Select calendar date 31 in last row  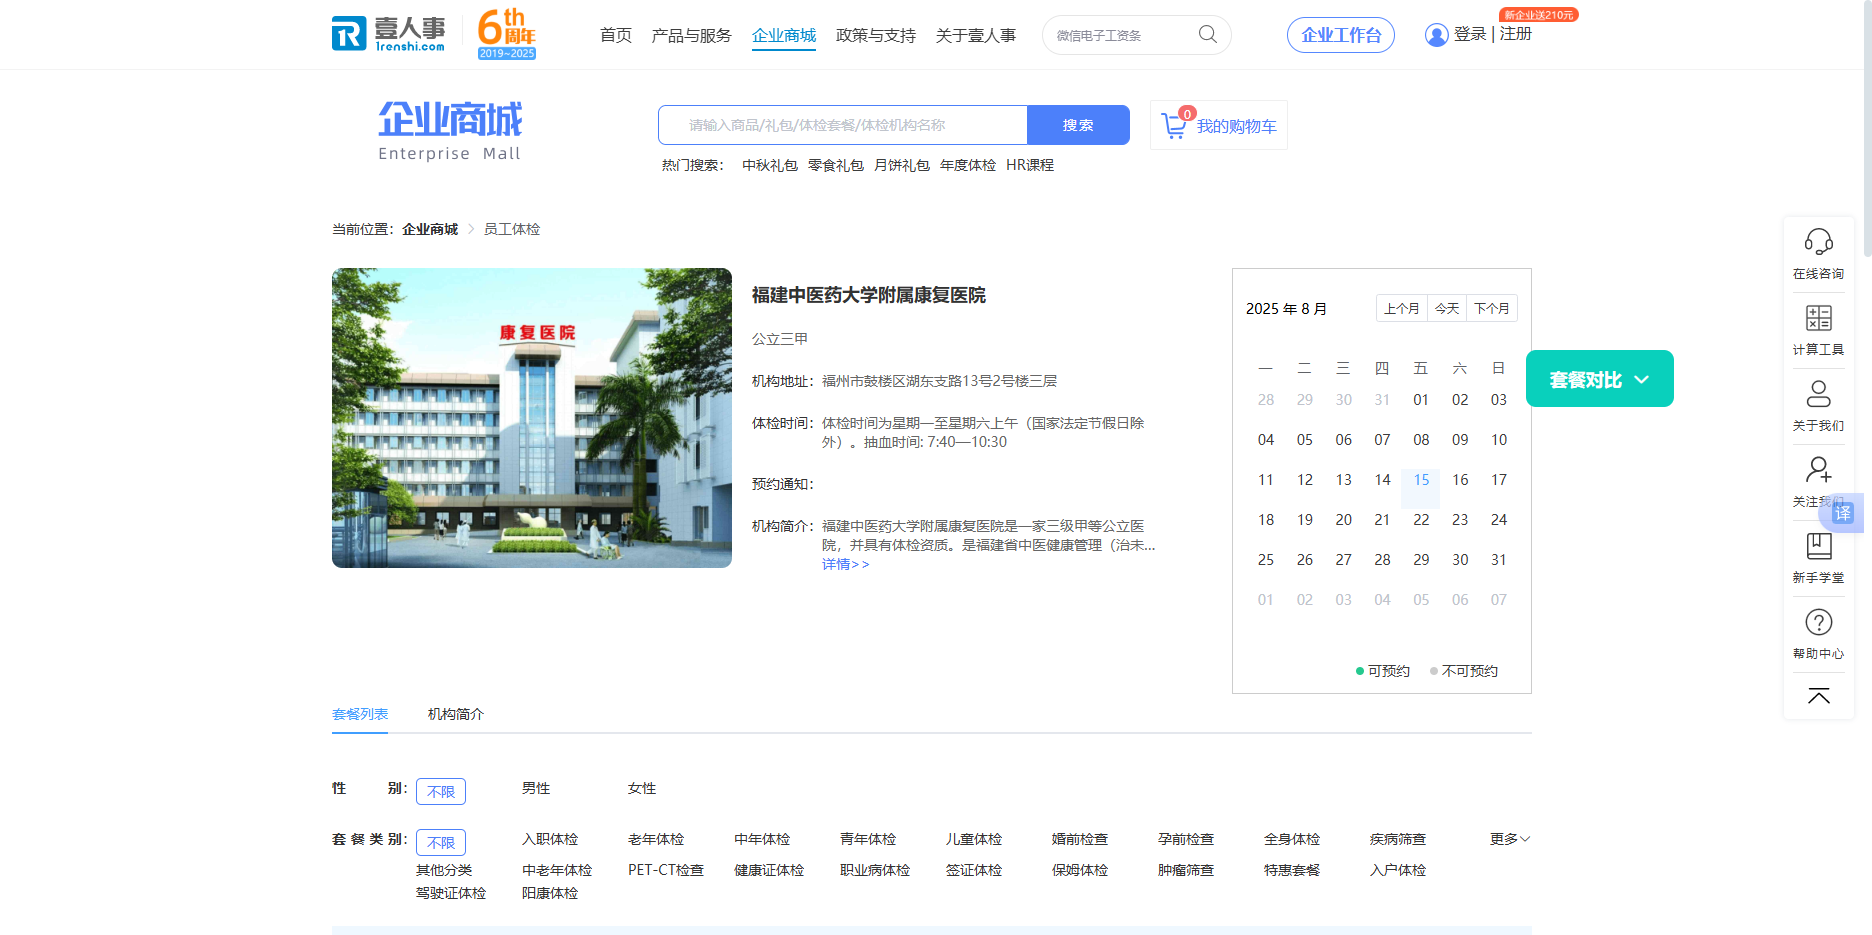pyautogui.click(x=1498, y=560)
